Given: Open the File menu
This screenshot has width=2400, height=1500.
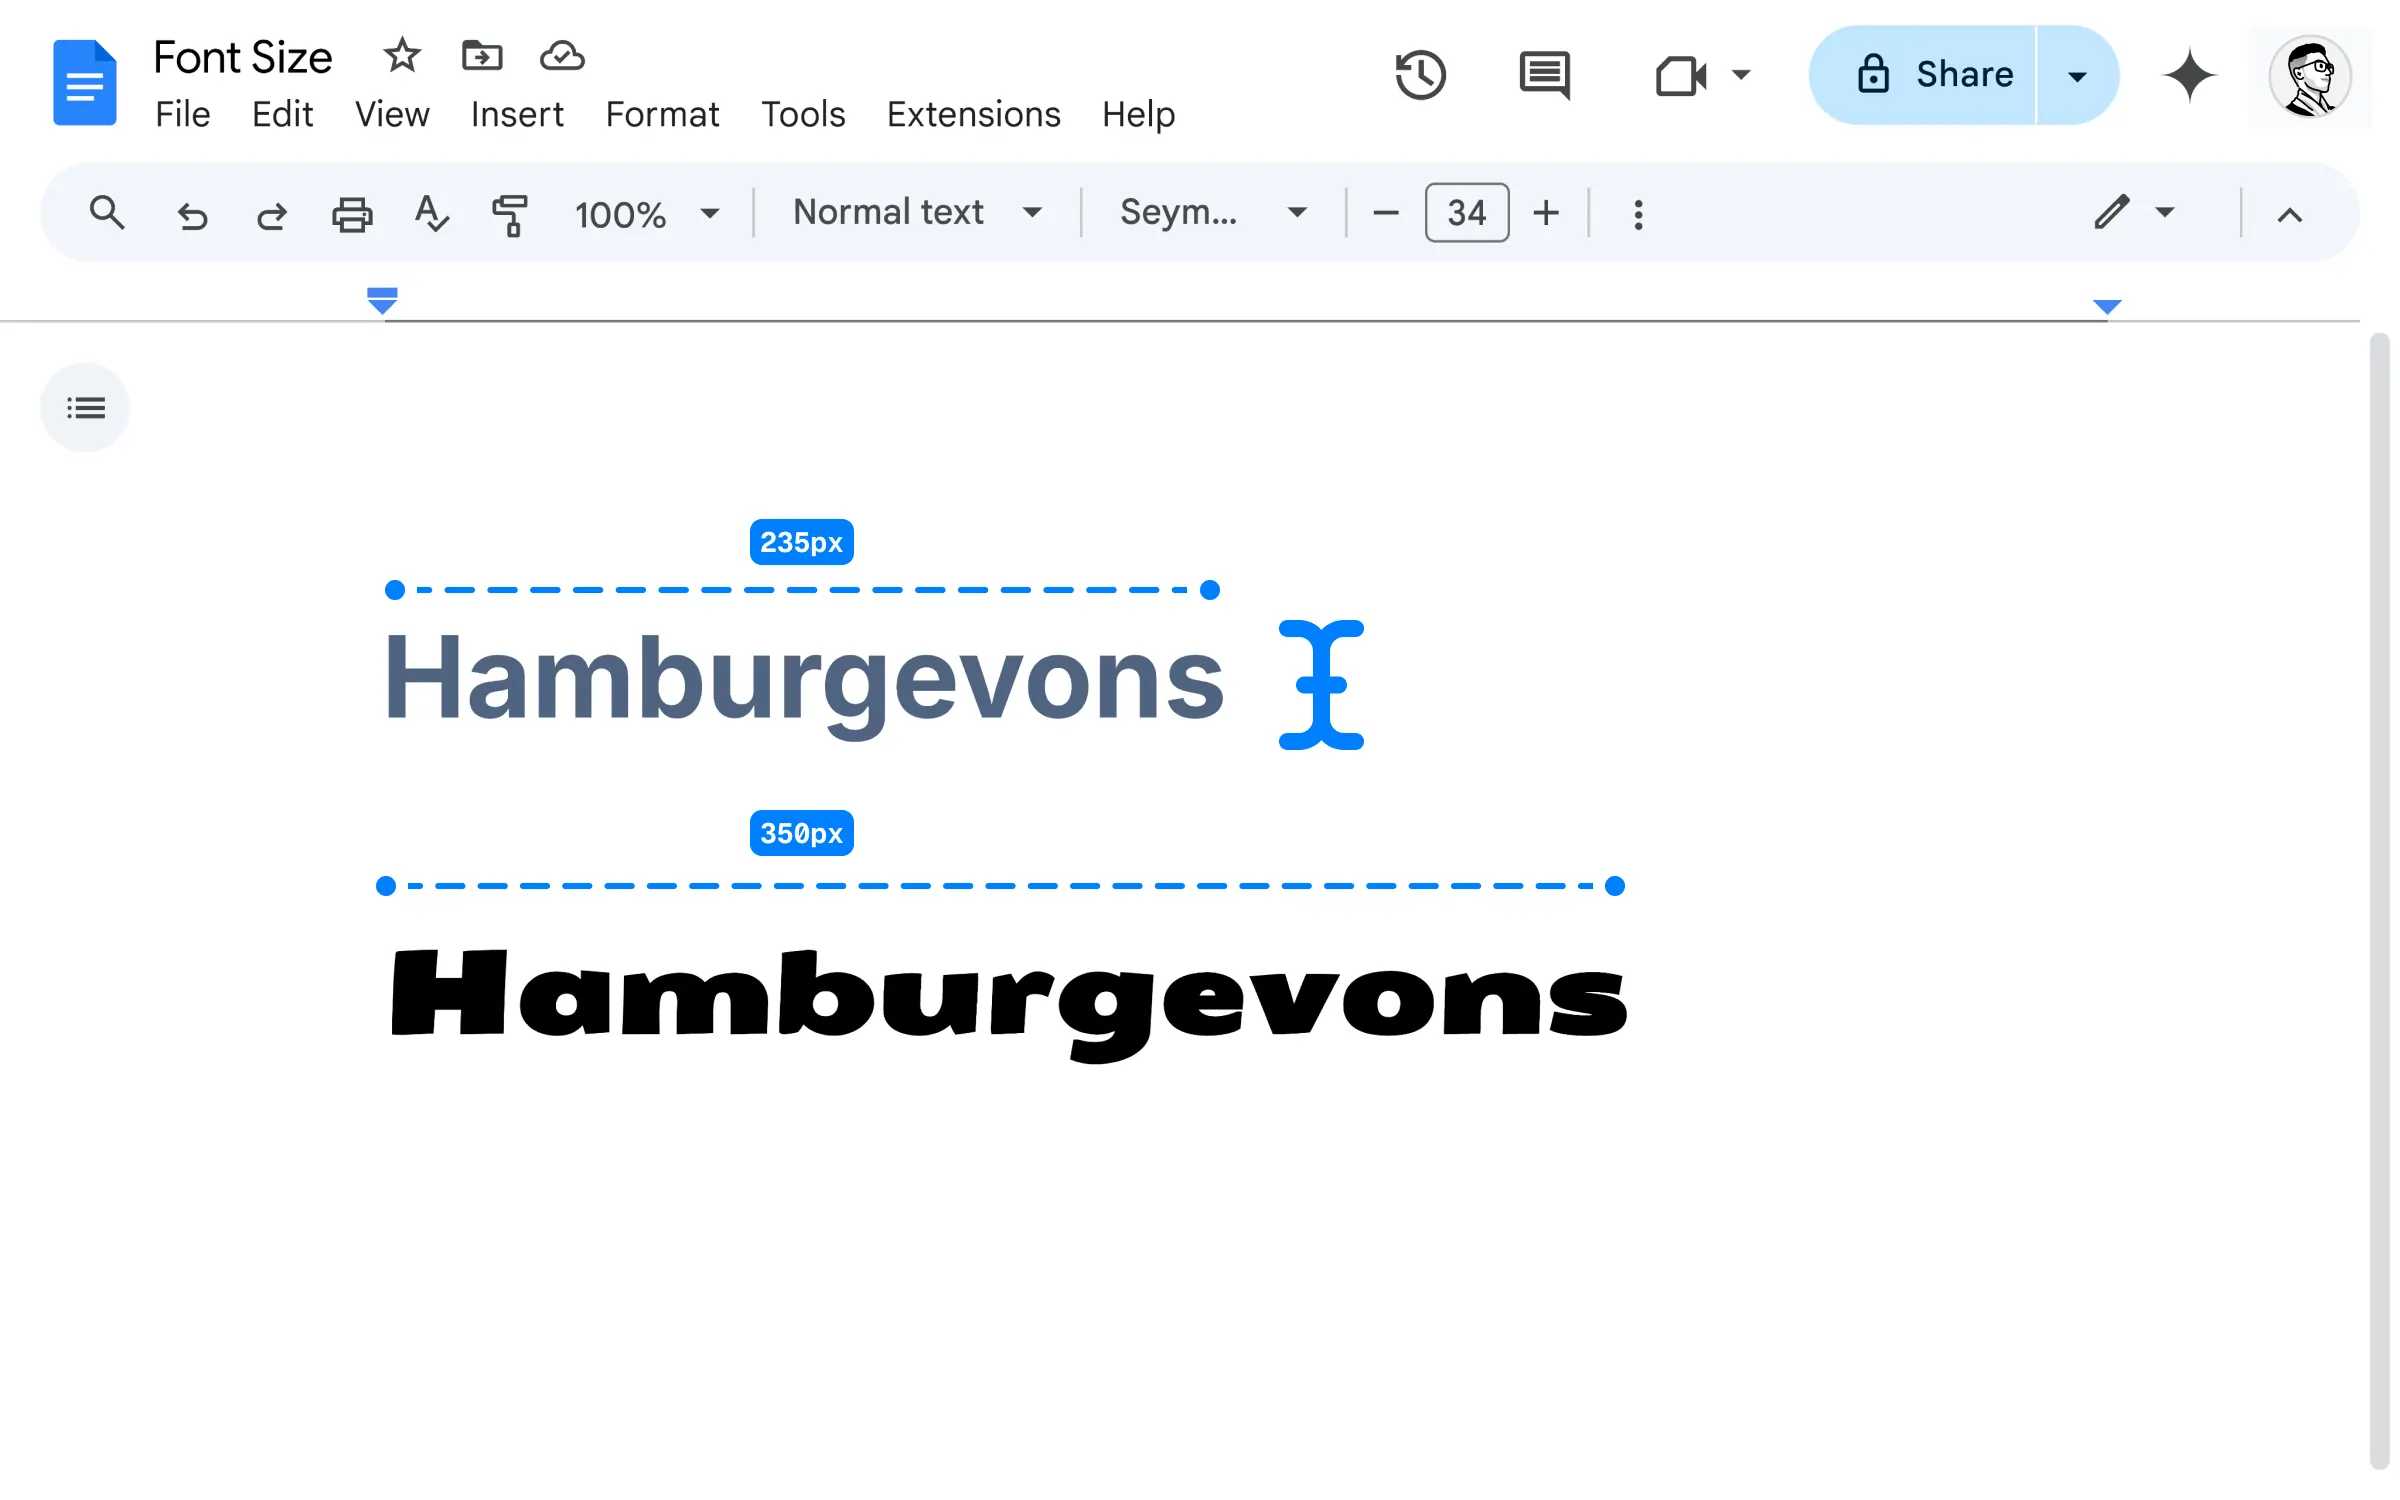Looking at the screenshot, I should (x=183, y=115).
